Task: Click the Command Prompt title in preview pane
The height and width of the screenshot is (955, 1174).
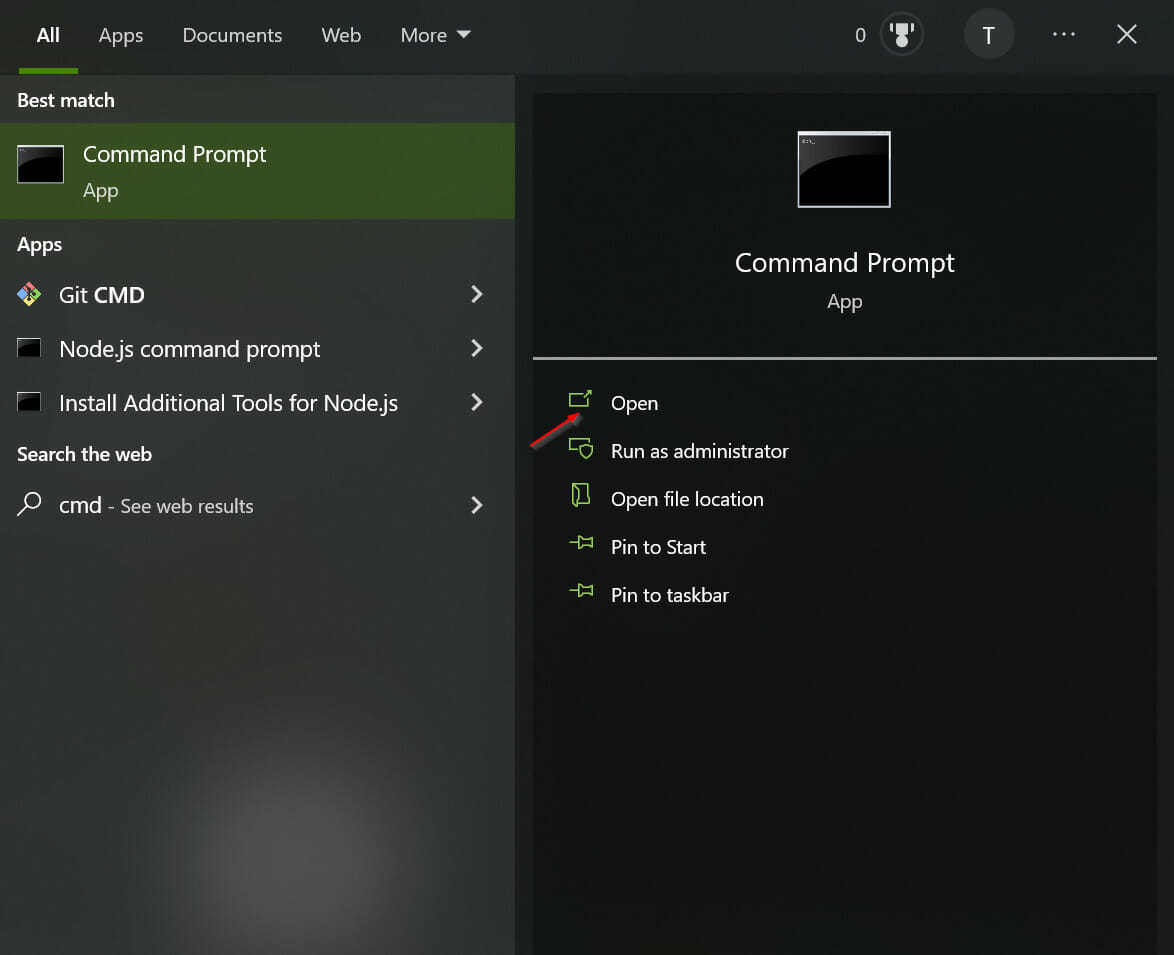Action: 844,263
